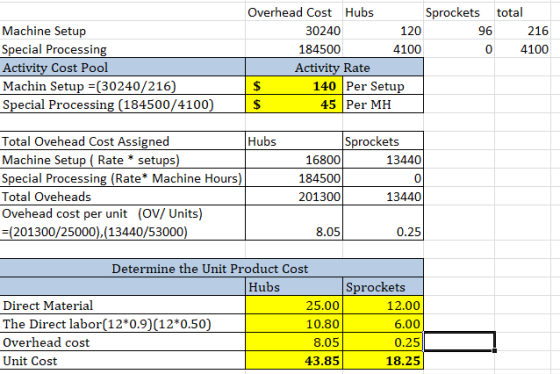Click the currently active empty selected cell
The width and height of the screenshot is (560, 374).
459,341
